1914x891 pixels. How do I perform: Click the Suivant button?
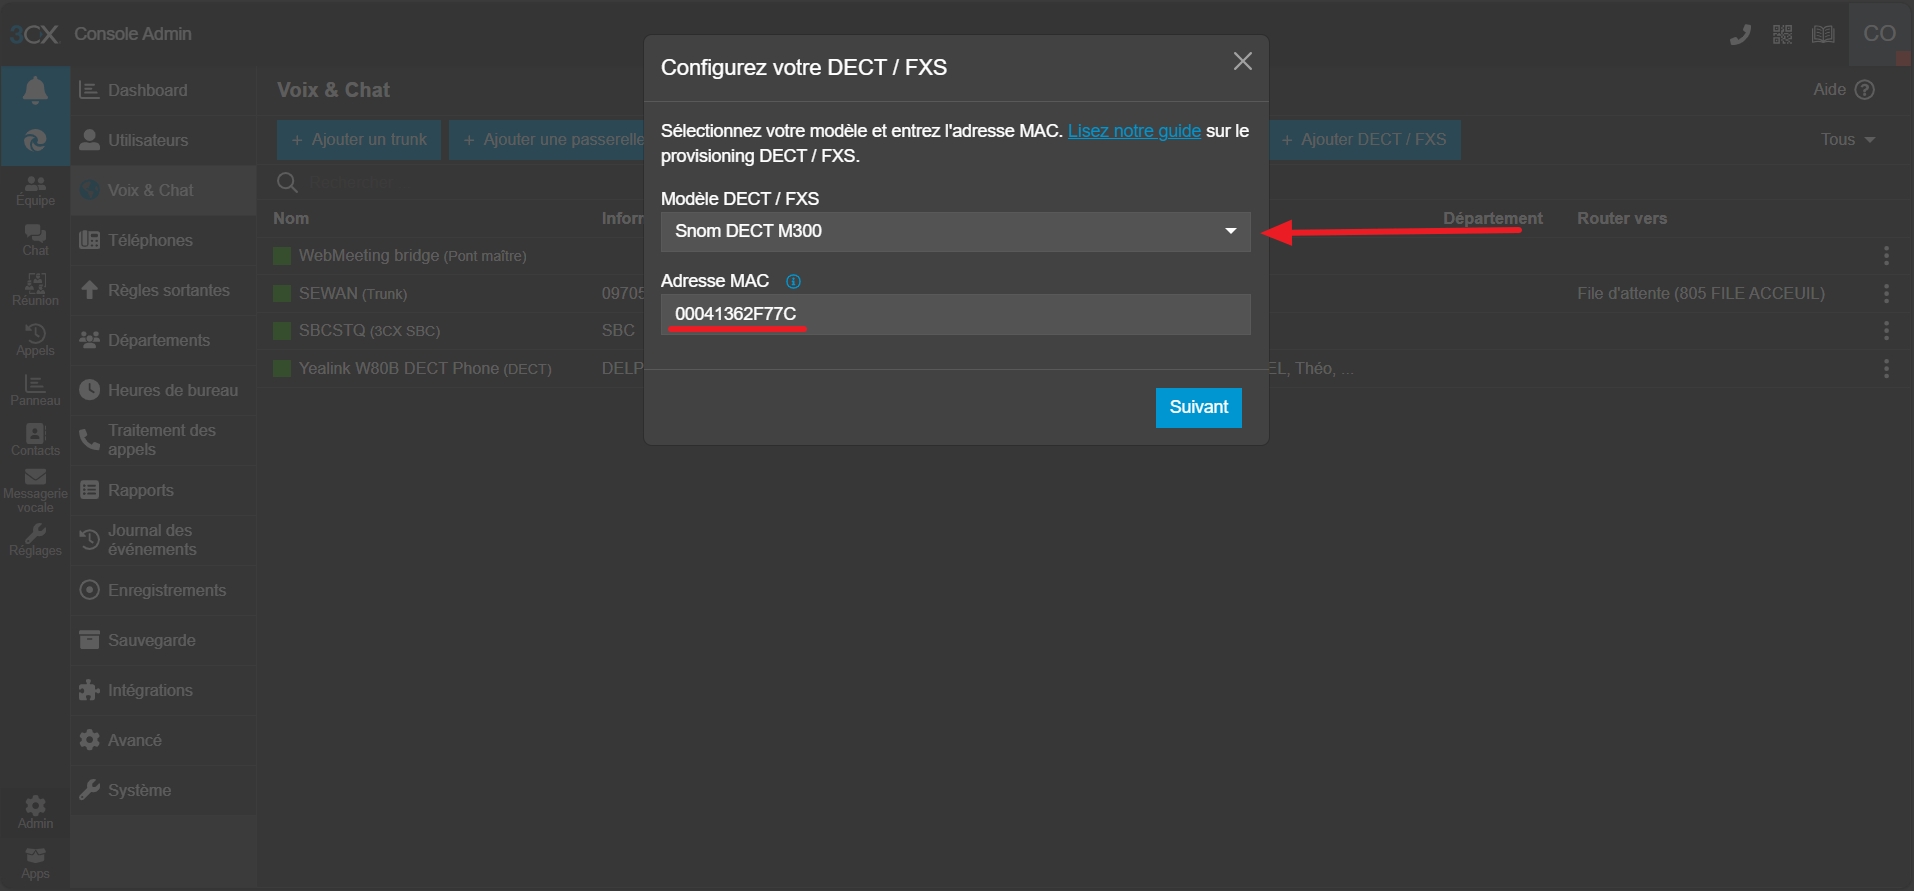(1198, 408)
